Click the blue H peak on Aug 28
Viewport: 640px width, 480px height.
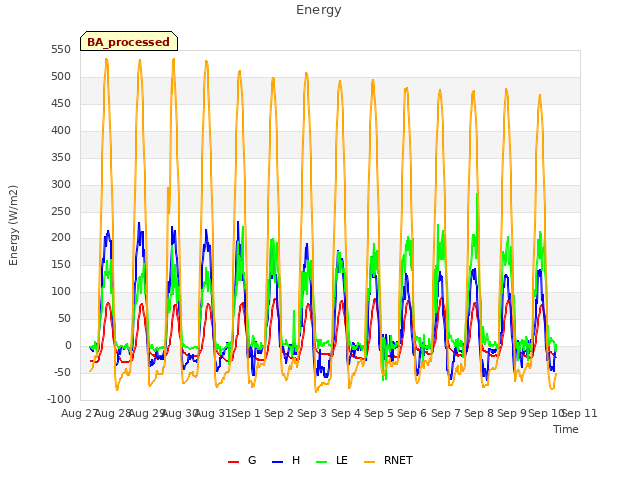[x=139, y=223]
